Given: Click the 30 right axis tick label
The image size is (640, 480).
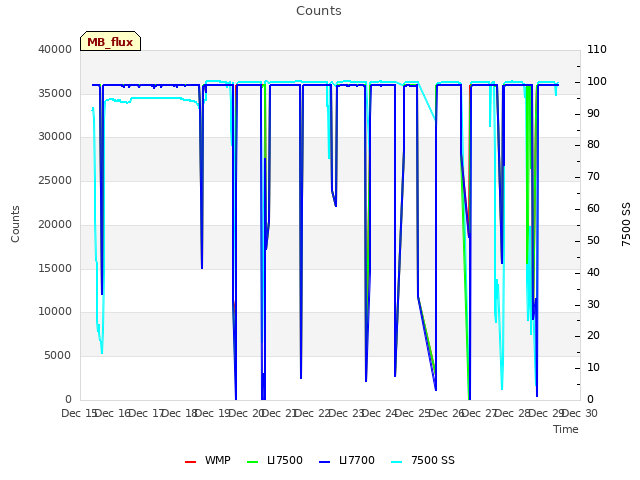Looking at the screenshot, I should (x=593, y=304).
